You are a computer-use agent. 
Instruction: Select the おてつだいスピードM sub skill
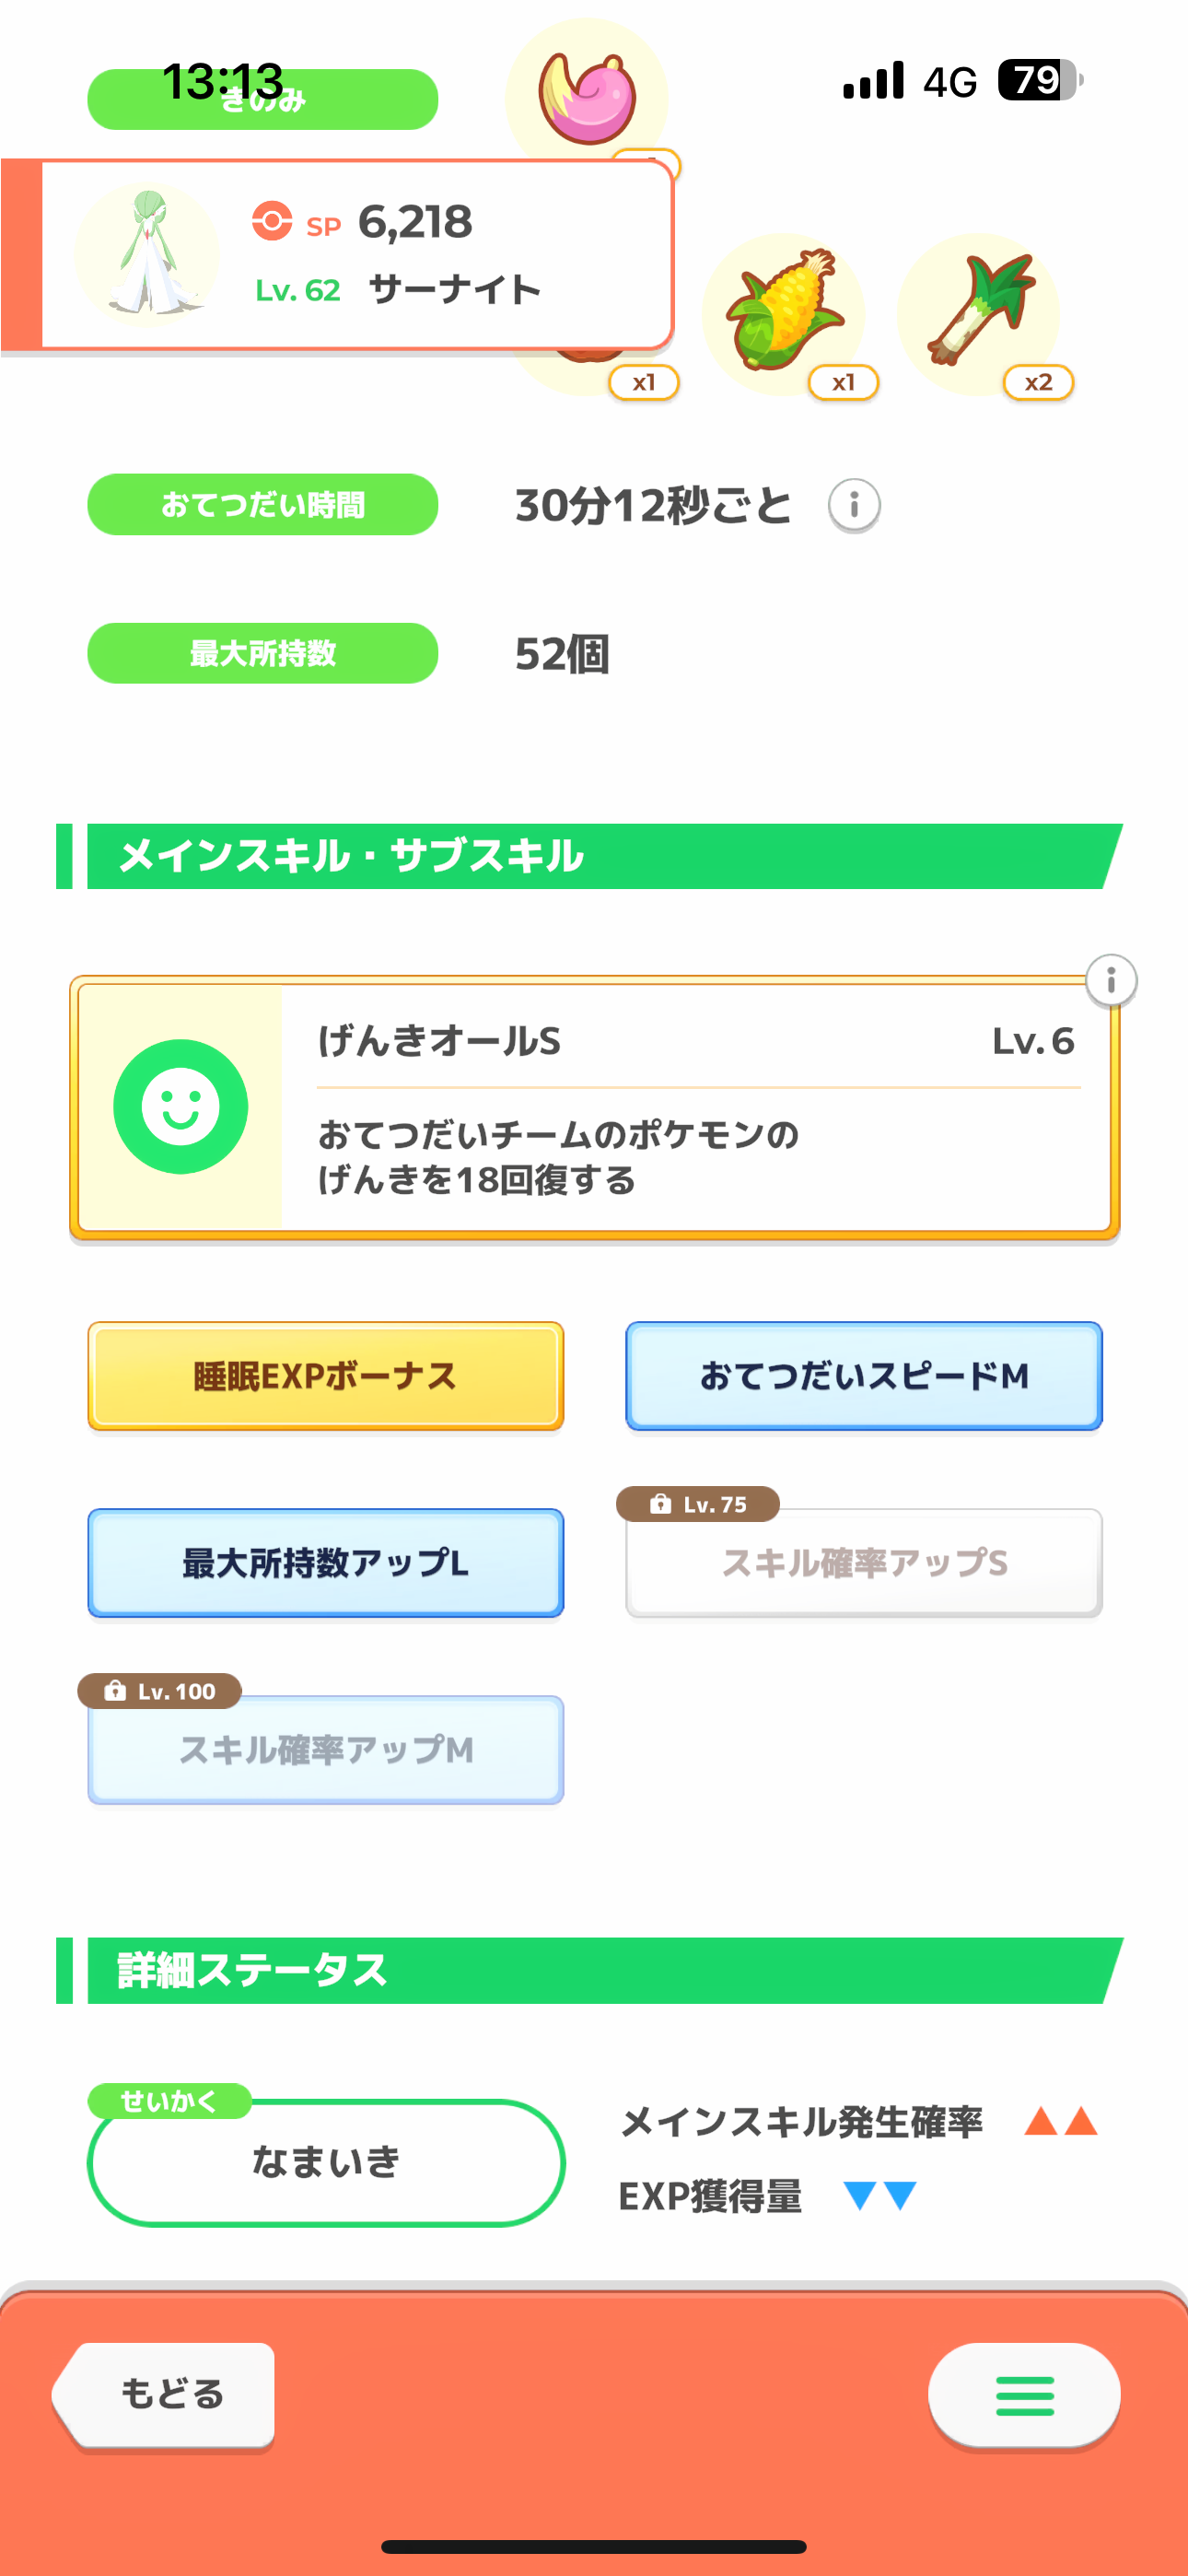(x=864, y=1376)
